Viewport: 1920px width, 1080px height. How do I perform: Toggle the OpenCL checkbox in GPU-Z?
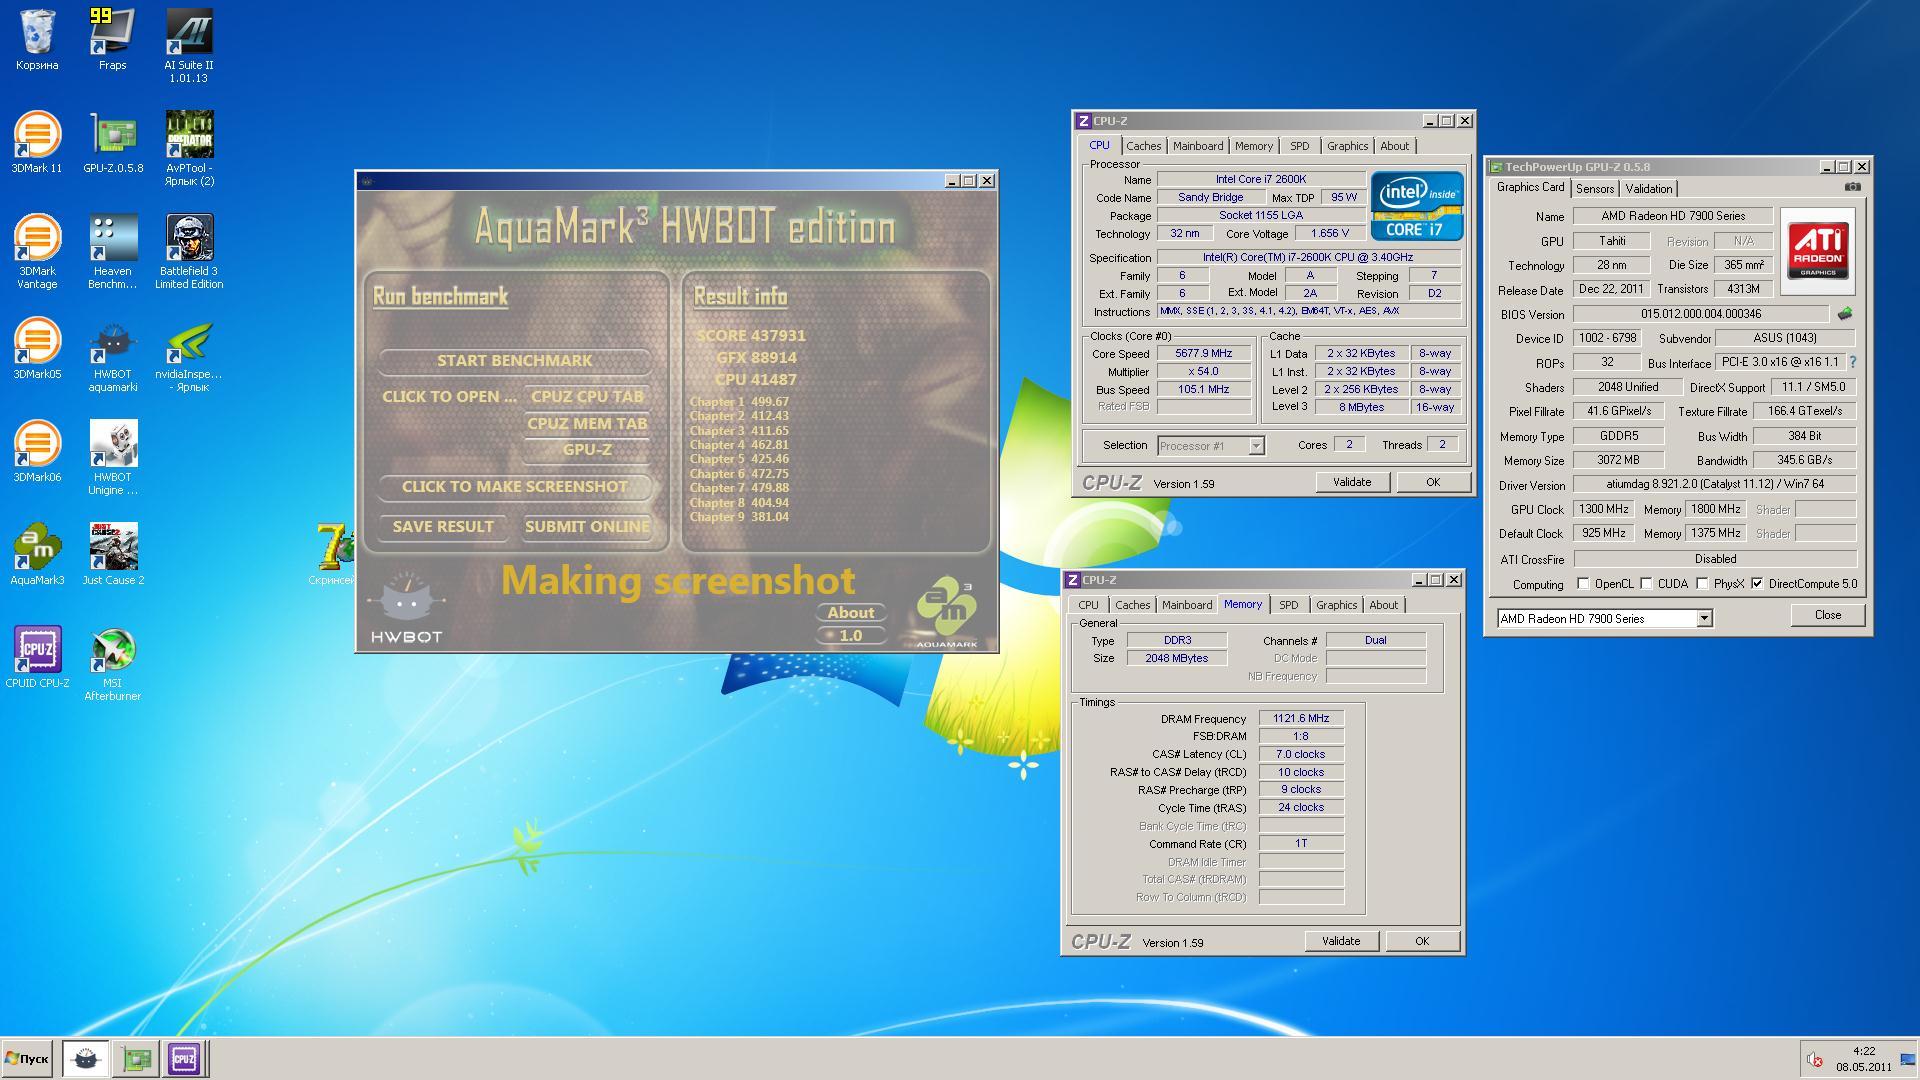click(1583, 584)
